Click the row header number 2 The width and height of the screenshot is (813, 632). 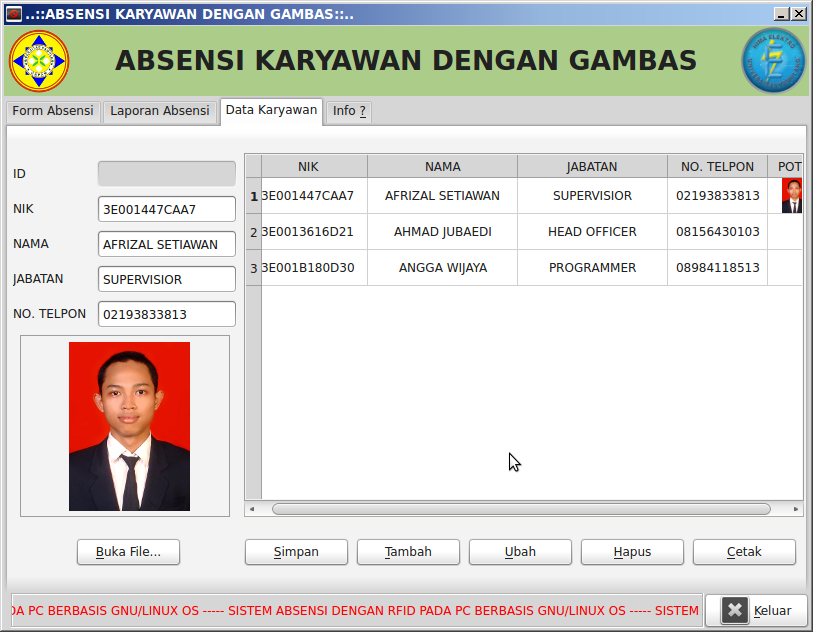click(254, 232)
